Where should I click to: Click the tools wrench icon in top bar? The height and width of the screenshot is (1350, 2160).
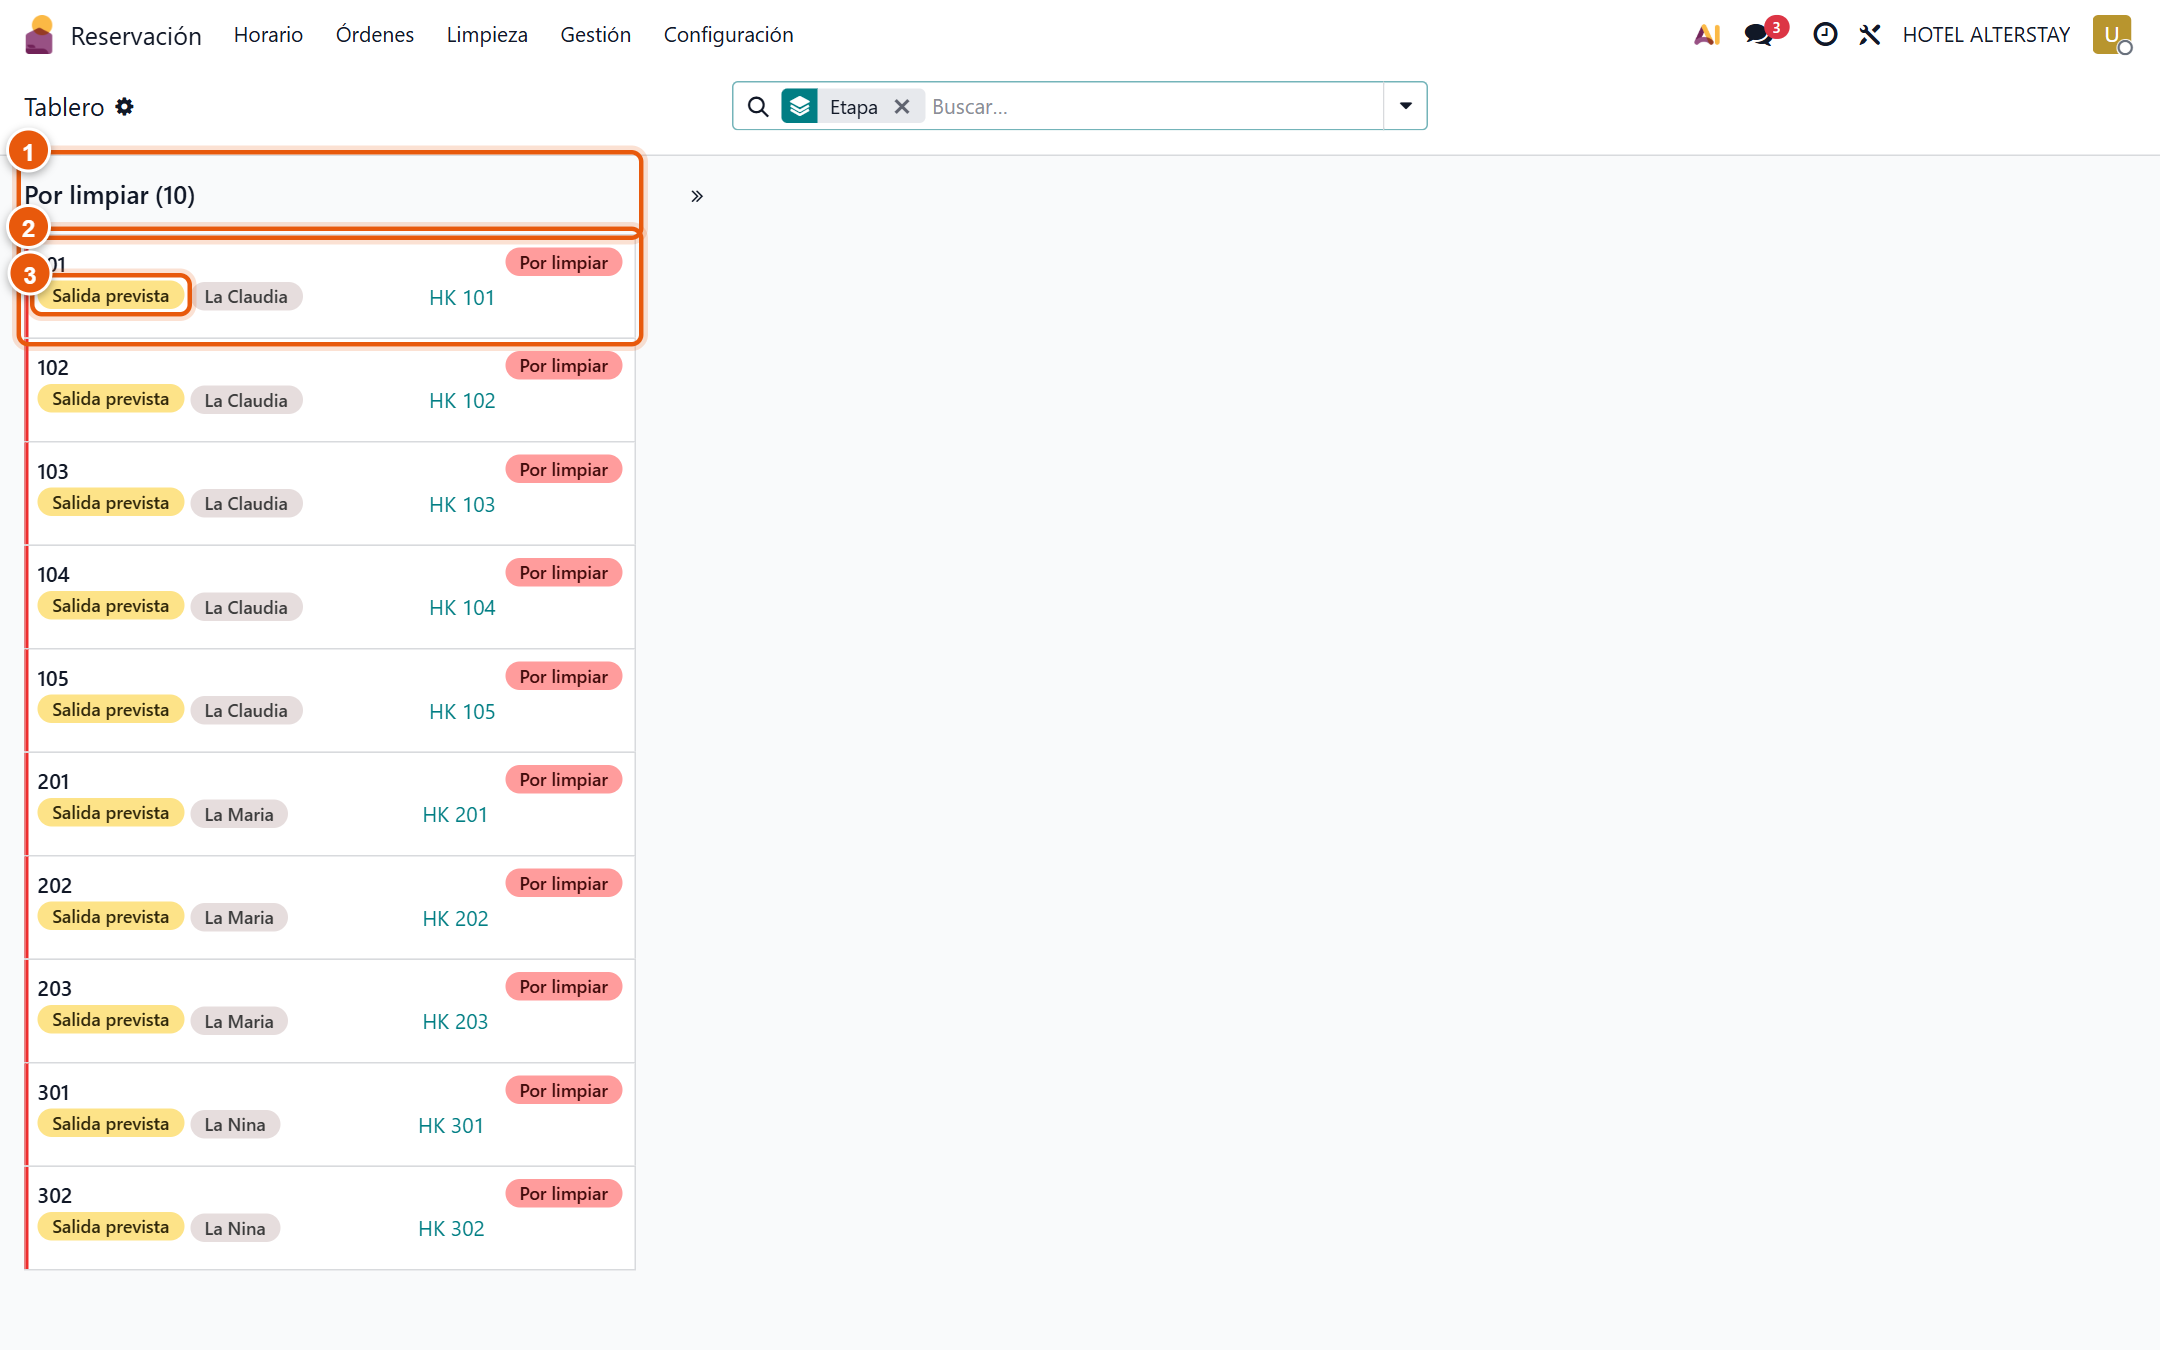1870,35
